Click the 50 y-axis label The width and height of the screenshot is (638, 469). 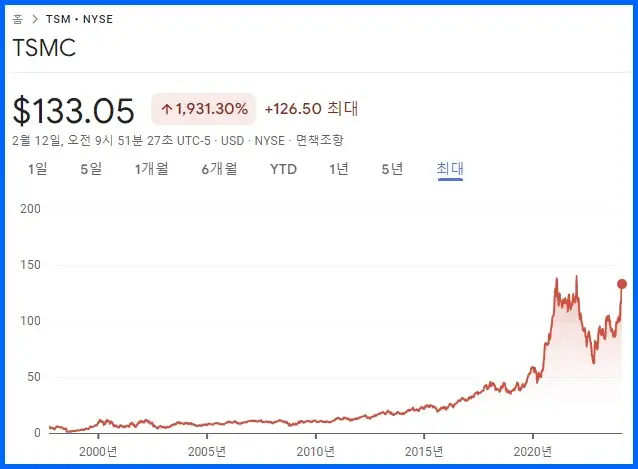pos(34,377)
